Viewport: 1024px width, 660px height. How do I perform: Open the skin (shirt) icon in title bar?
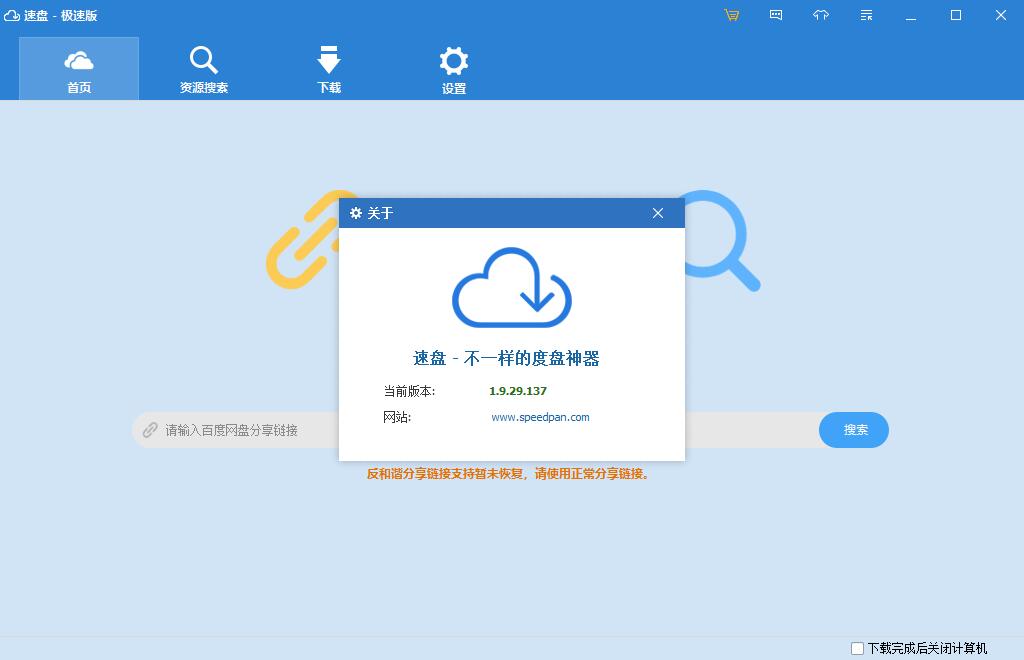click(x=821, y=15)
